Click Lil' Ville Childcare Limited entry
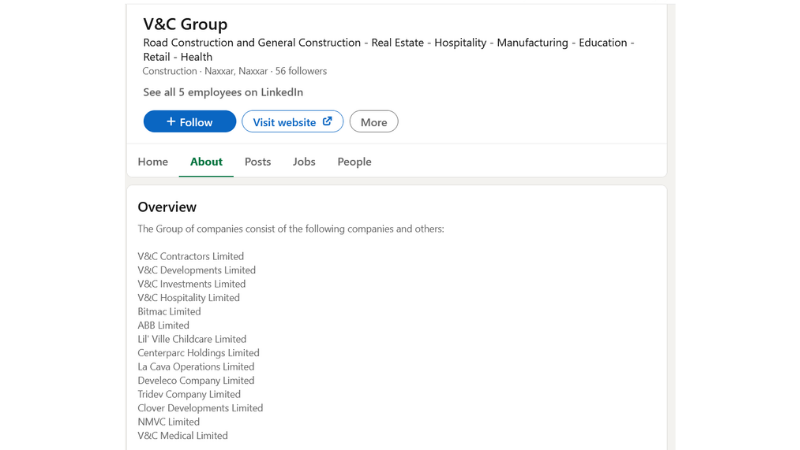This screenshot has height=450, width=800. click(192, 339)
